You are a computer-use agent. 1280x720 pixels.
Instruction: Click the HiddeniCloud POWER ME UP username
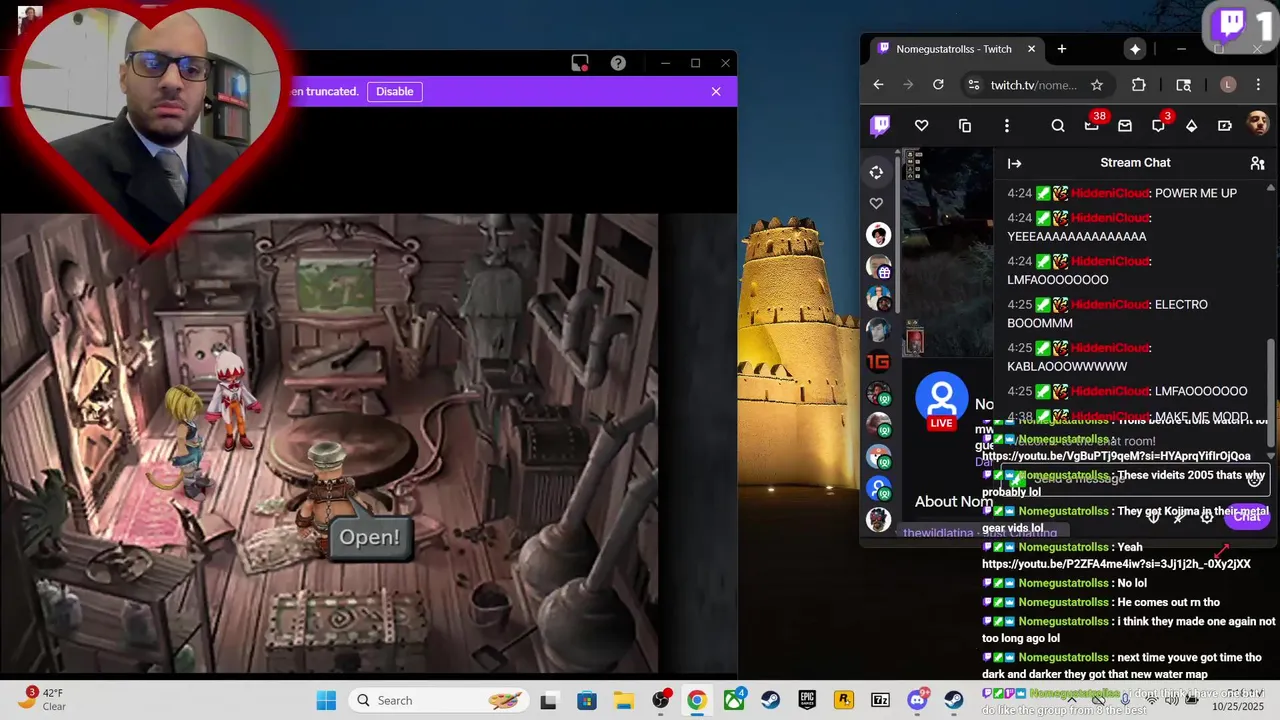1110,193
